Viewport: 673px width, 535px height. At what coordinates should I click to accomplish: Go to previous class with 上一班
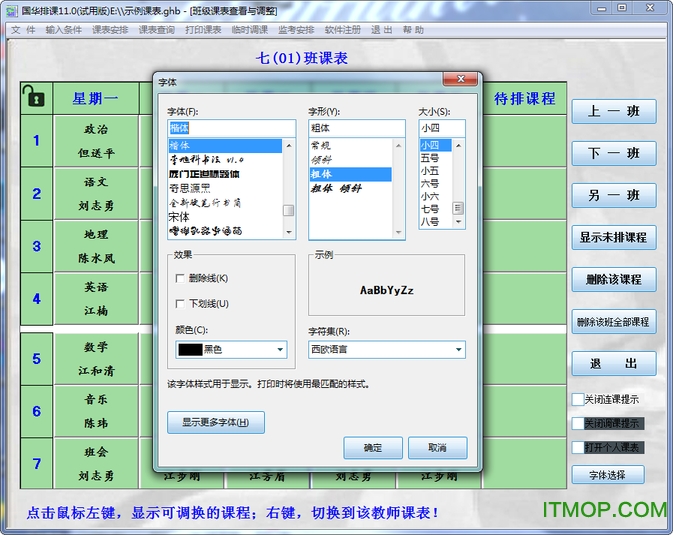click(614, 112)
